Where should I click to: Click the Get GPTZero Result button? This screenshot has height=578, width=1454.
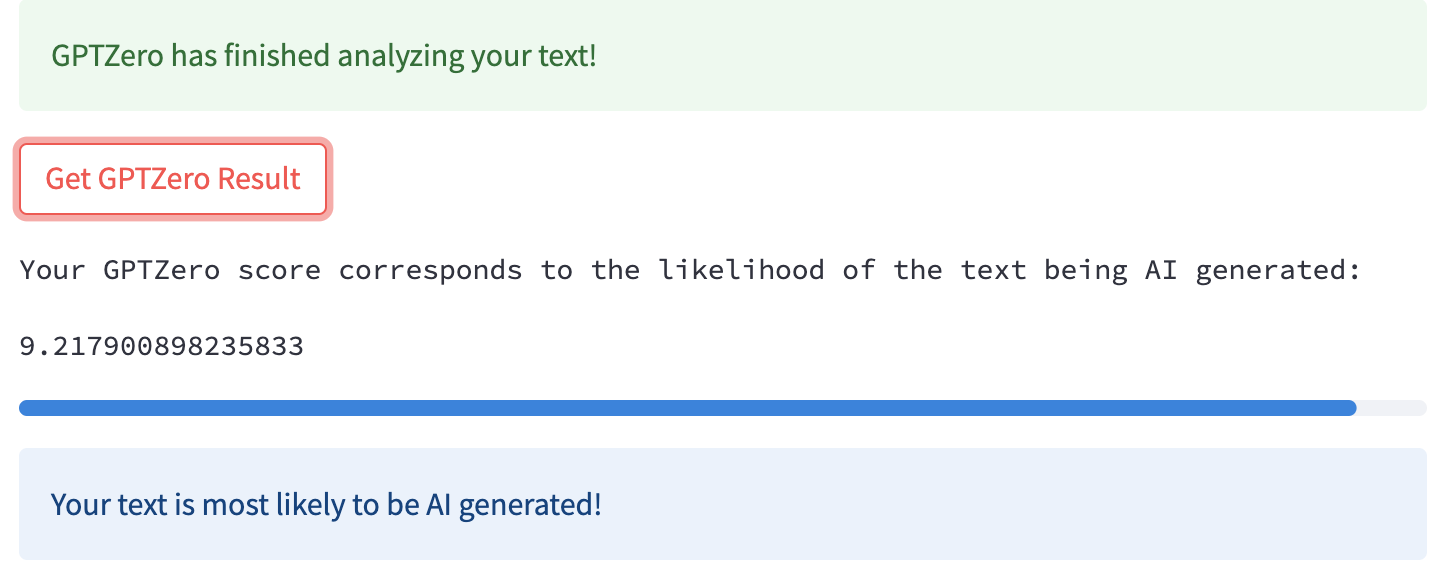tap(173, 179)
